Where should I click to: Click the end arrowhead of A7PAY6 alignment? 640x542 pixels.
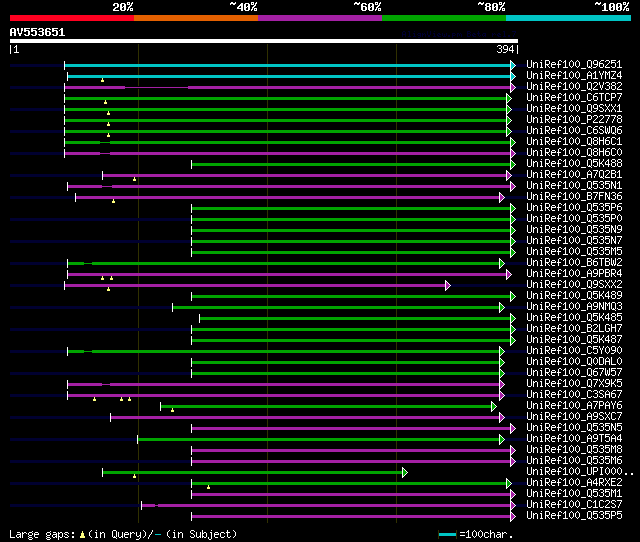(x=494, y=407)
